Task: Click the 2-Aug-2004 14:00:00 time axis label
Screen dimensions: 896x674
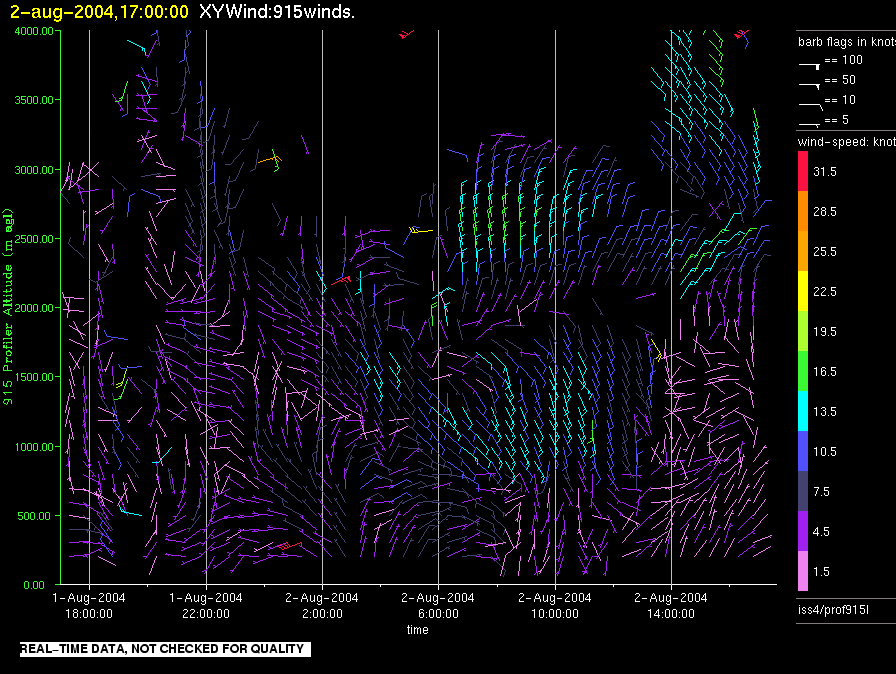Action: click(670, 605)
